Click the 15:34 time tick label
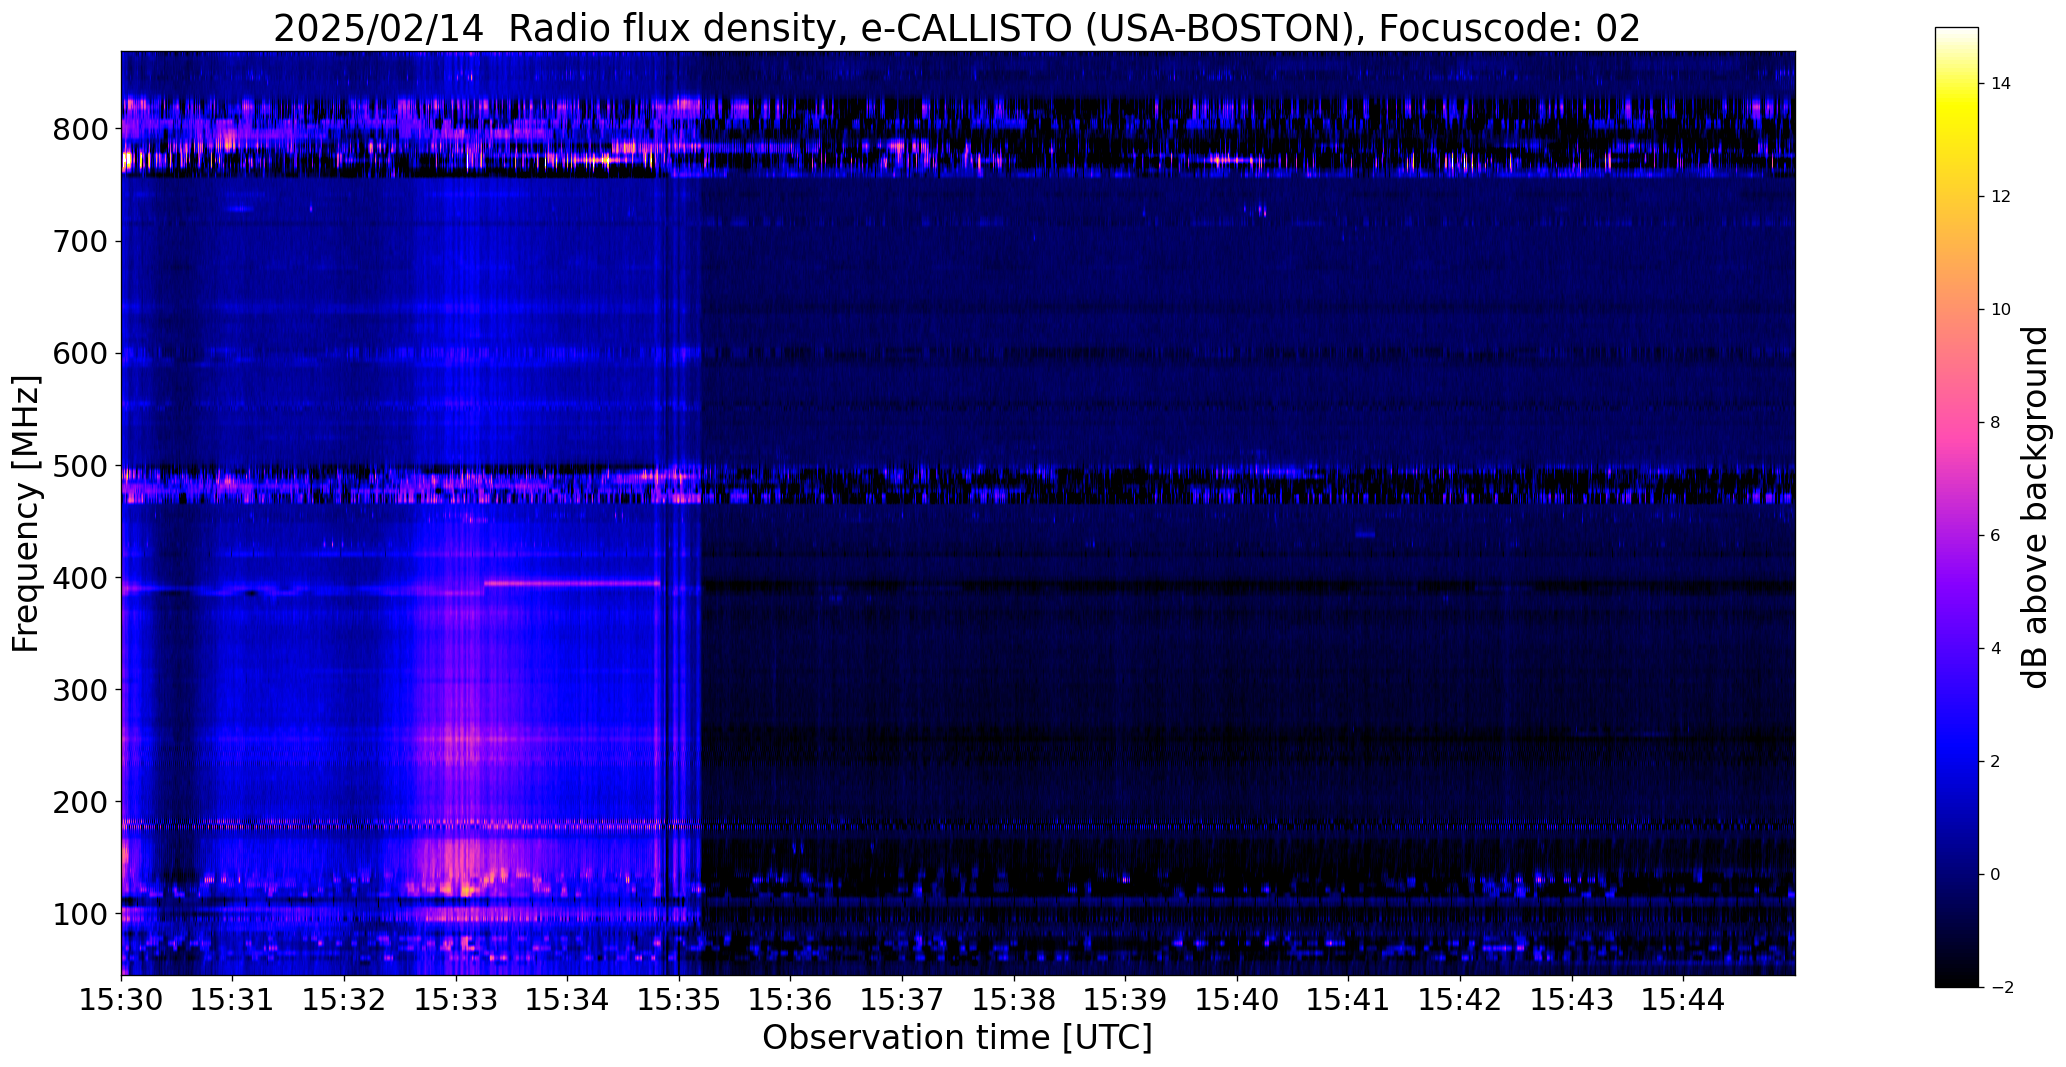This screenshot has height=1067, width=2066. click(568, 1000)
